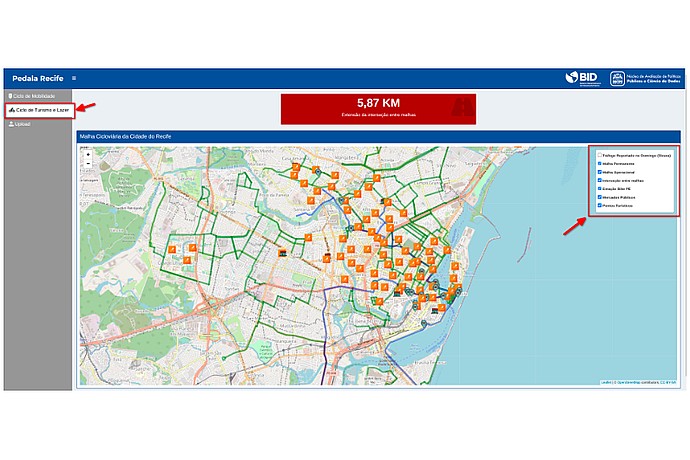690x460 pixels.
Task: Select Ciclo de Turismo e Lazer menu item
Action: point(40,110)
